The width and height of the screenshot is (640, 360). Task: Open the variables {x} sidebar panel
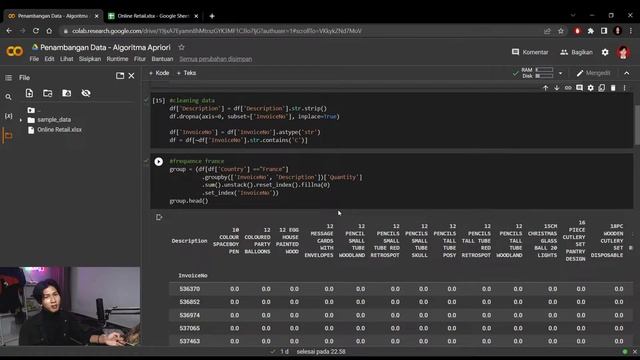(8, 116)
